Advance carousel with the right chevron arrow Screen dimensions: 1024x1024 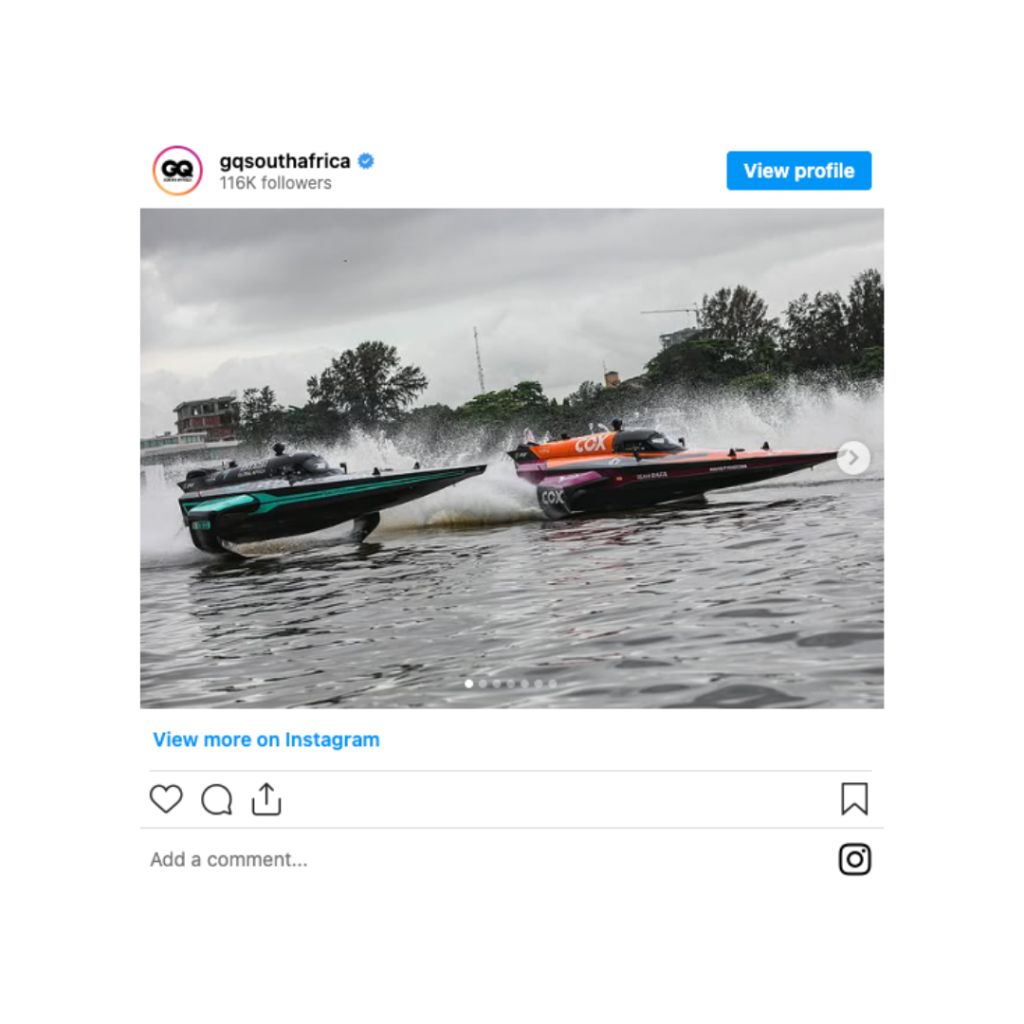[x=853, y=458]
